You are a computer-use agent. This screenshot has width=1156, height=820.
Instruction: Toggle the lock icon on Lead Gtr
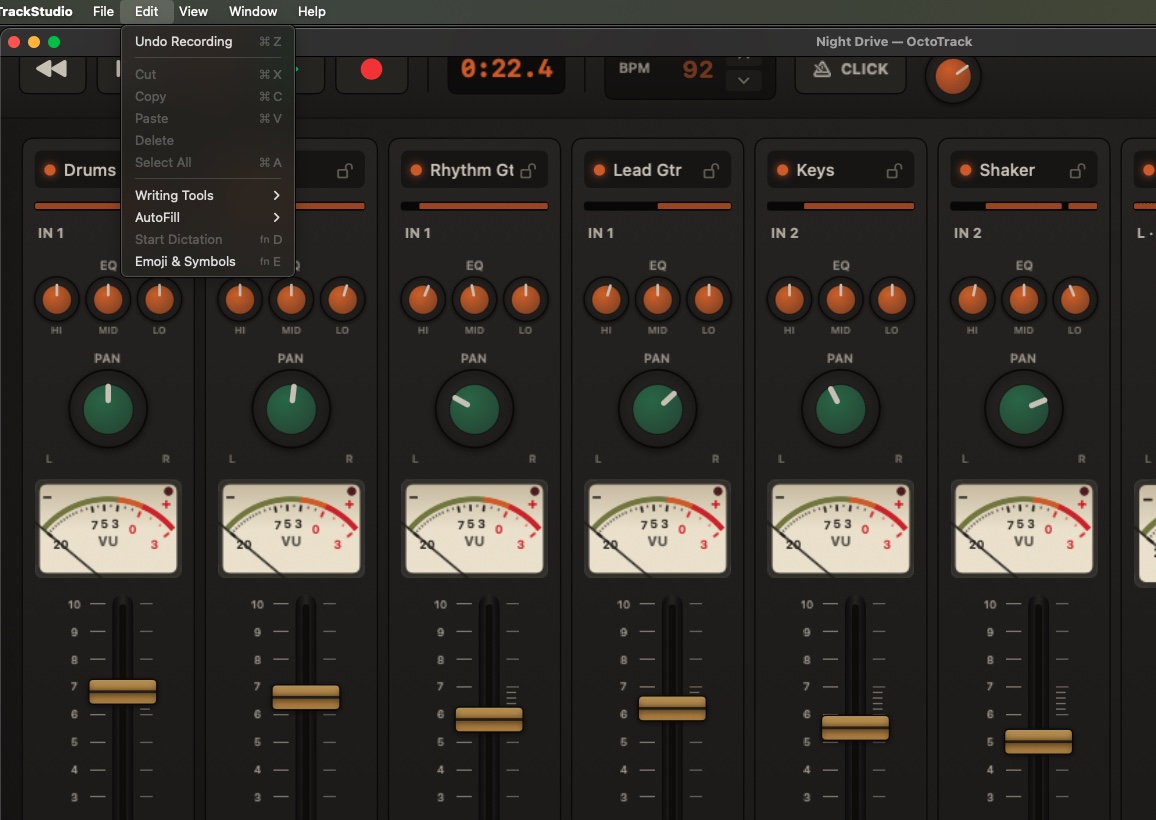(711, 171)
